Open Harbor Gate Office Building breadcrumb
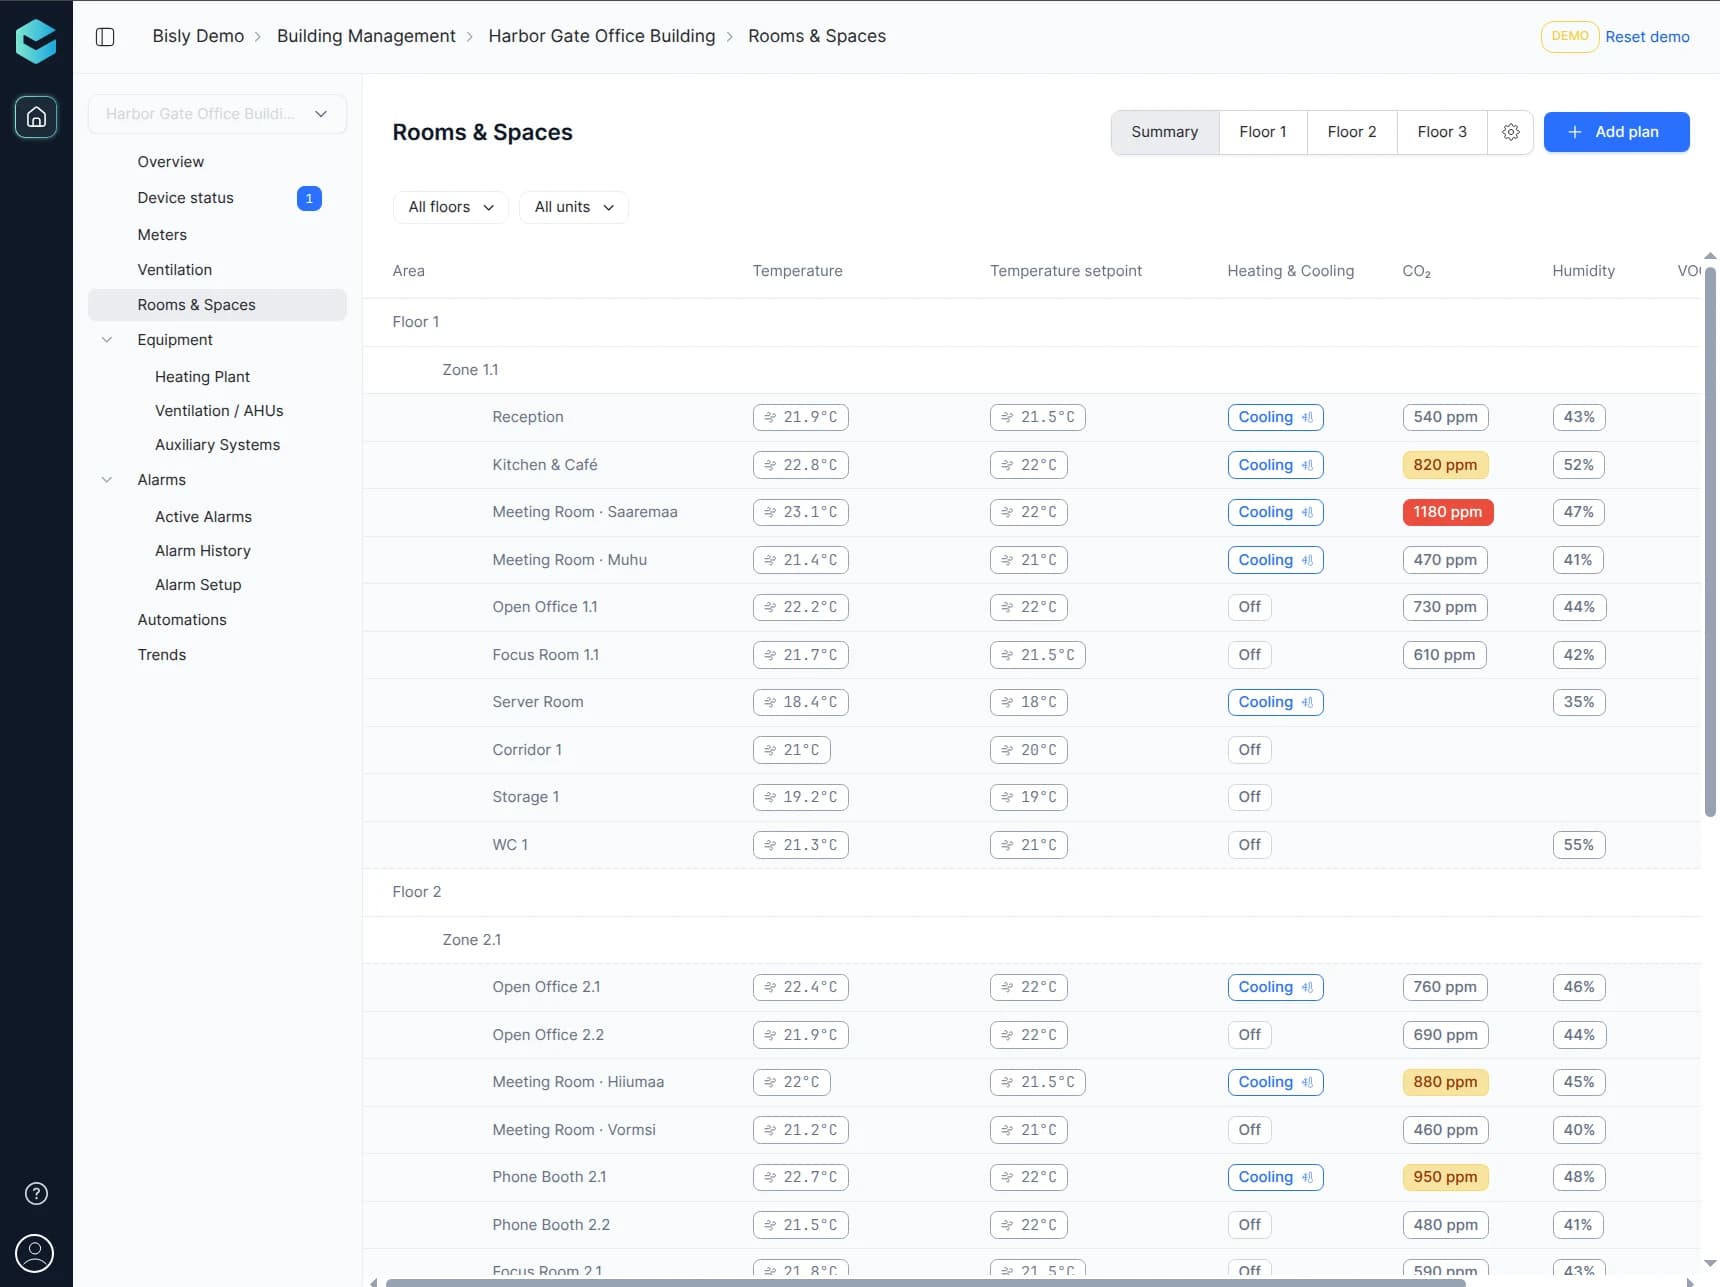 pyautogui.click(x=602, y=36)
